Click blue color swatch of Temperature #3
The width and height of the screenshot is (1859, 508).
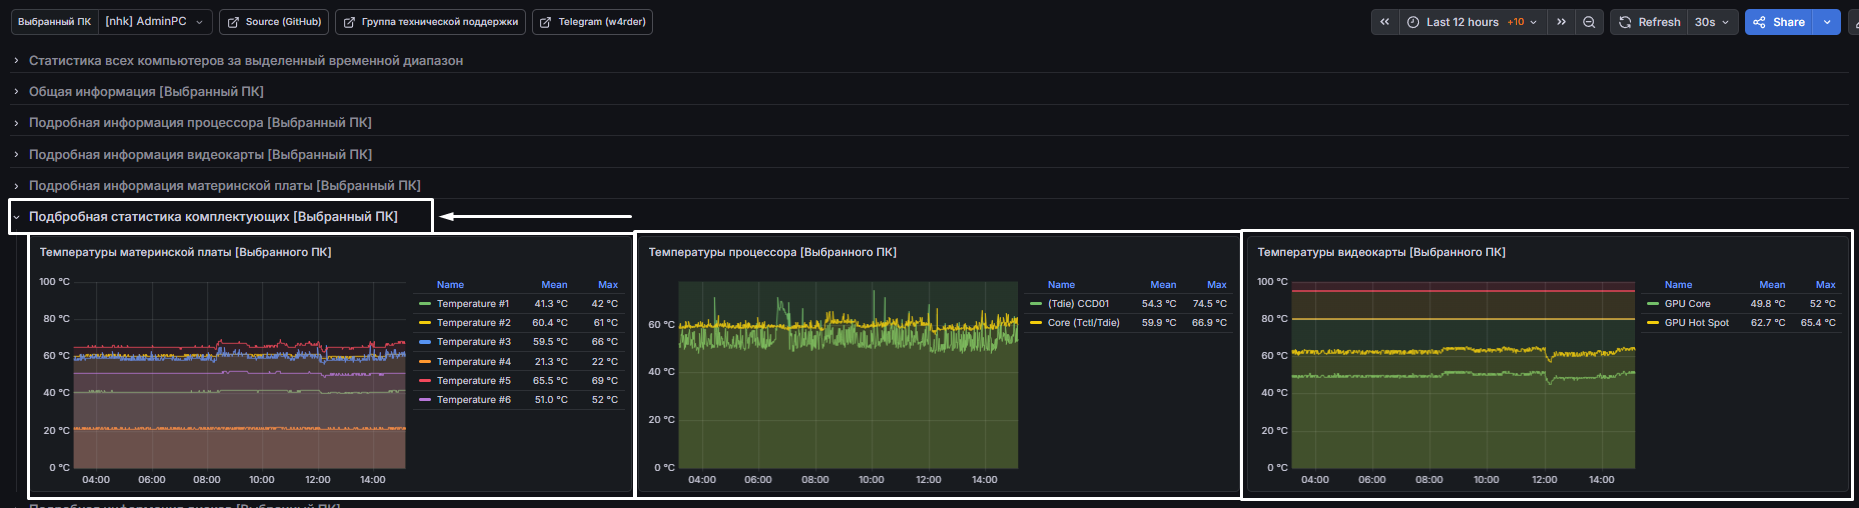click(425, 342)
